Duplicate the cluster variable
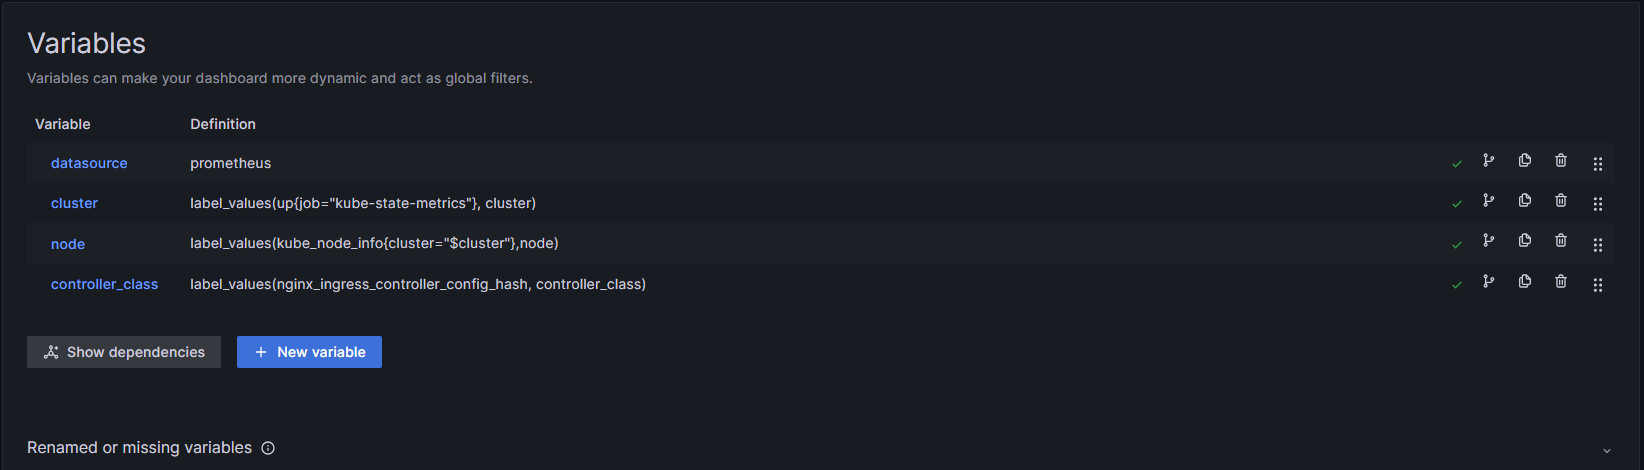Viewport: 1644px width, 470px height. [x=1524, y=201]
